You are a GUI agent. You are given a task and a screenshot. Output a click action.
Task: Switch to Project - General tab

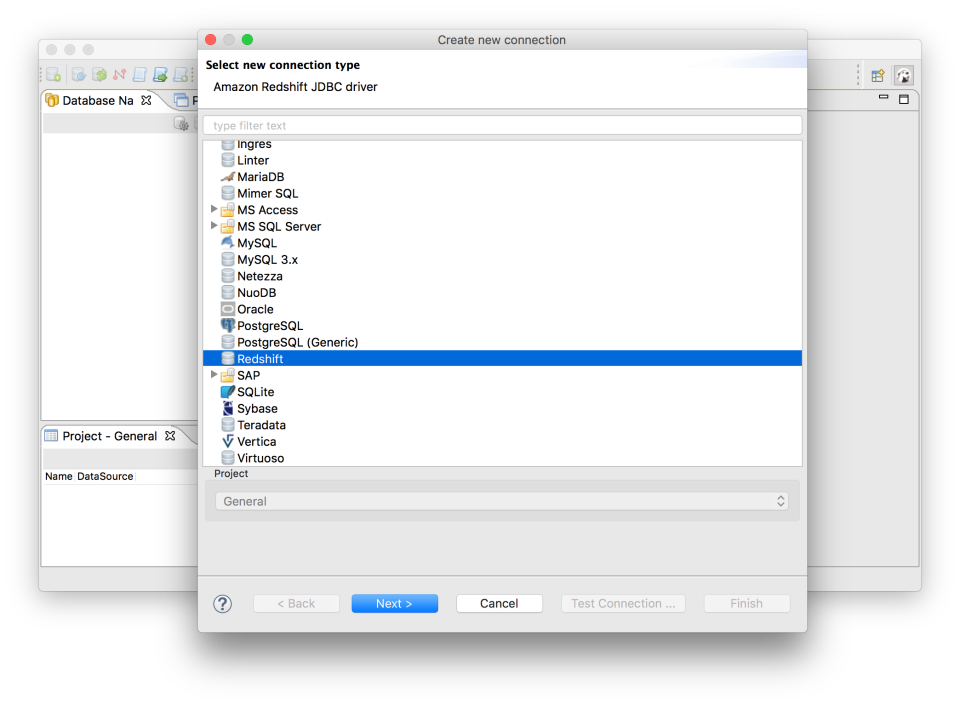click(x=110, y=436)
